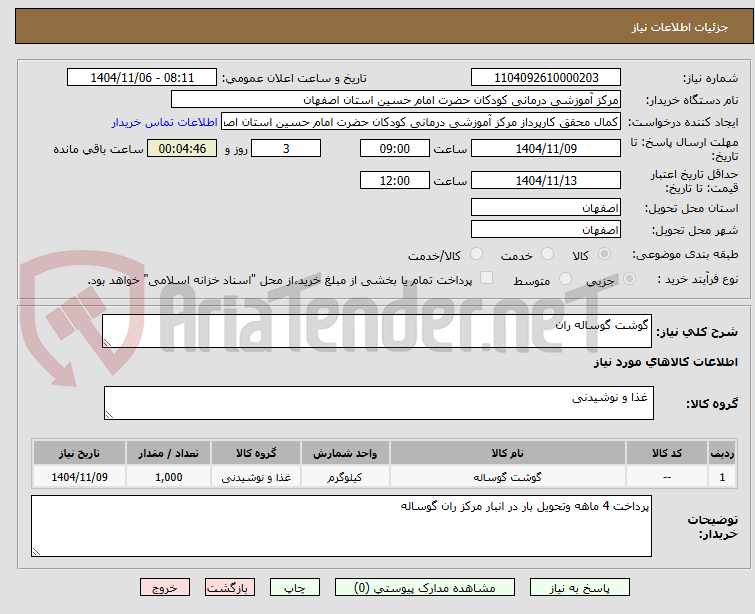
Task: Click the نام کالا column header
Action: tap(508, 453)
